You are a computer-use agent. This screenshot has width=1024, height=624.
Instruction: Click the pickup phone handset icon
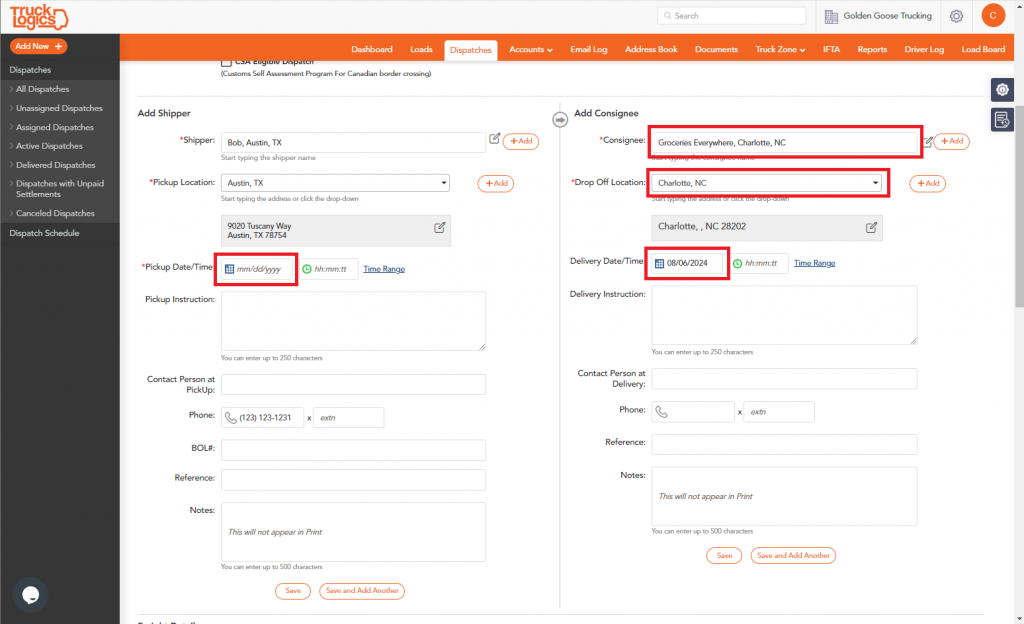click(231, 418)
